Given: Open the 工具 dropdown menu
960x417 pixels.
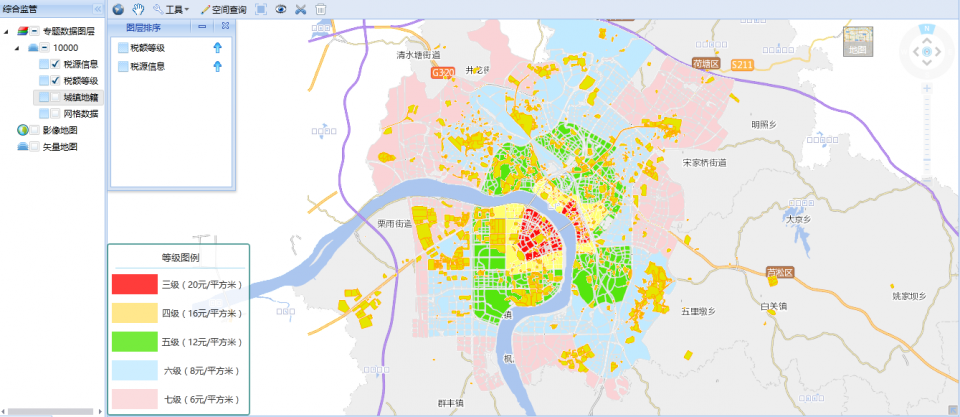Looking at the screenshot, I should click(171, 9).
